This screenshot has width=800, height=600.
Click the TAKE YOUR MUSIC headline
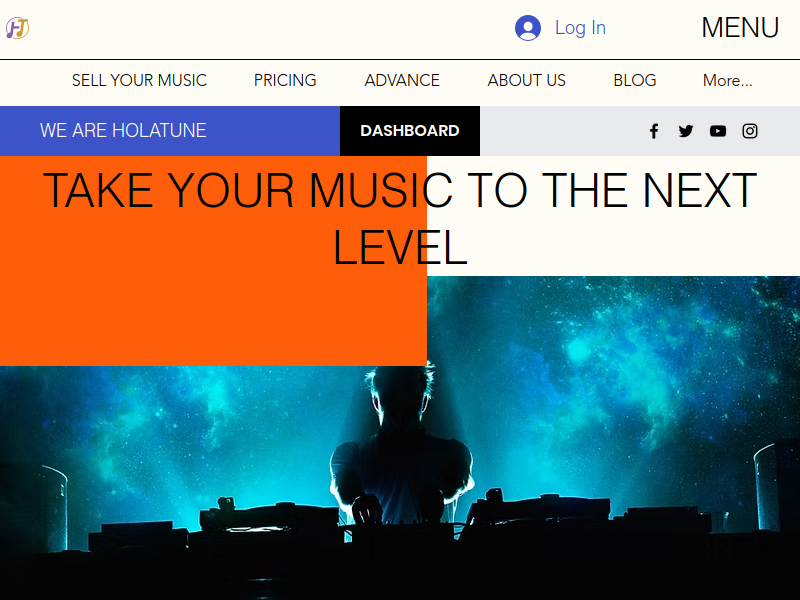coord(400,218)
